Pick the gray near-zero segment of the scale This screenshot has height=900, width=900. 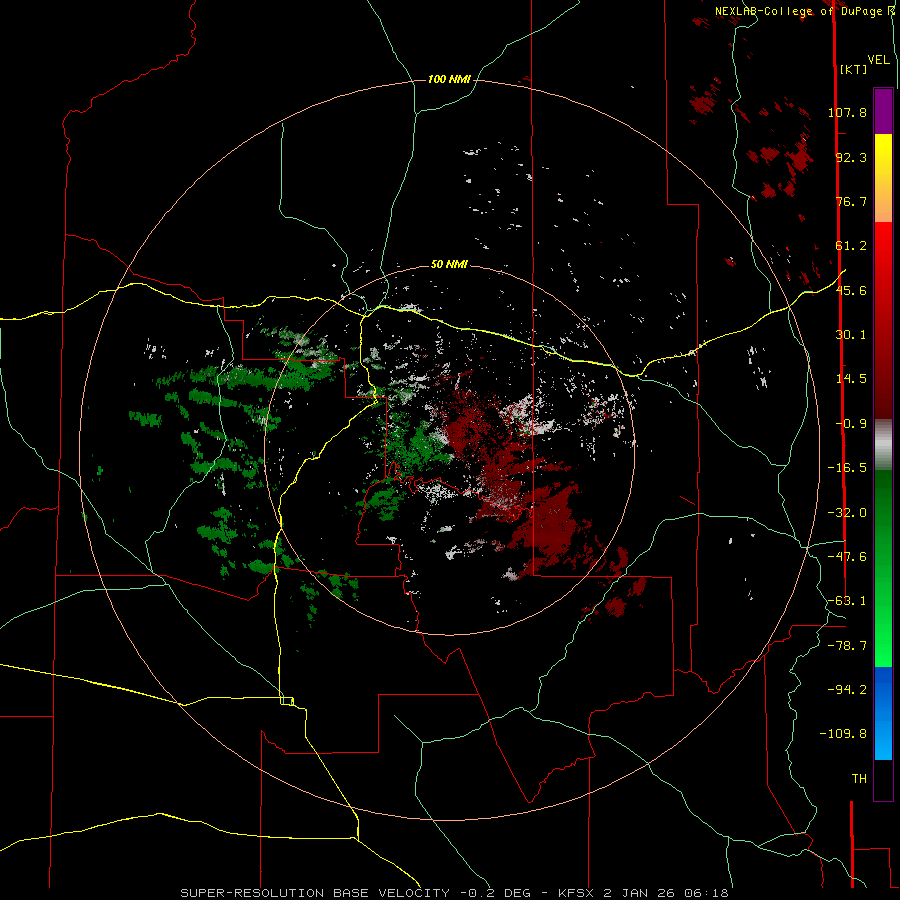click(883, 444)
